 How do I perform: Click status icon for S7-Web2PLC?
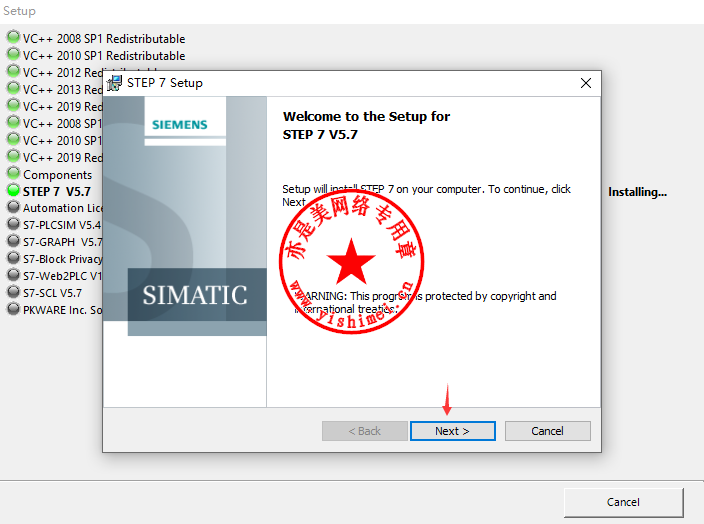13,275
